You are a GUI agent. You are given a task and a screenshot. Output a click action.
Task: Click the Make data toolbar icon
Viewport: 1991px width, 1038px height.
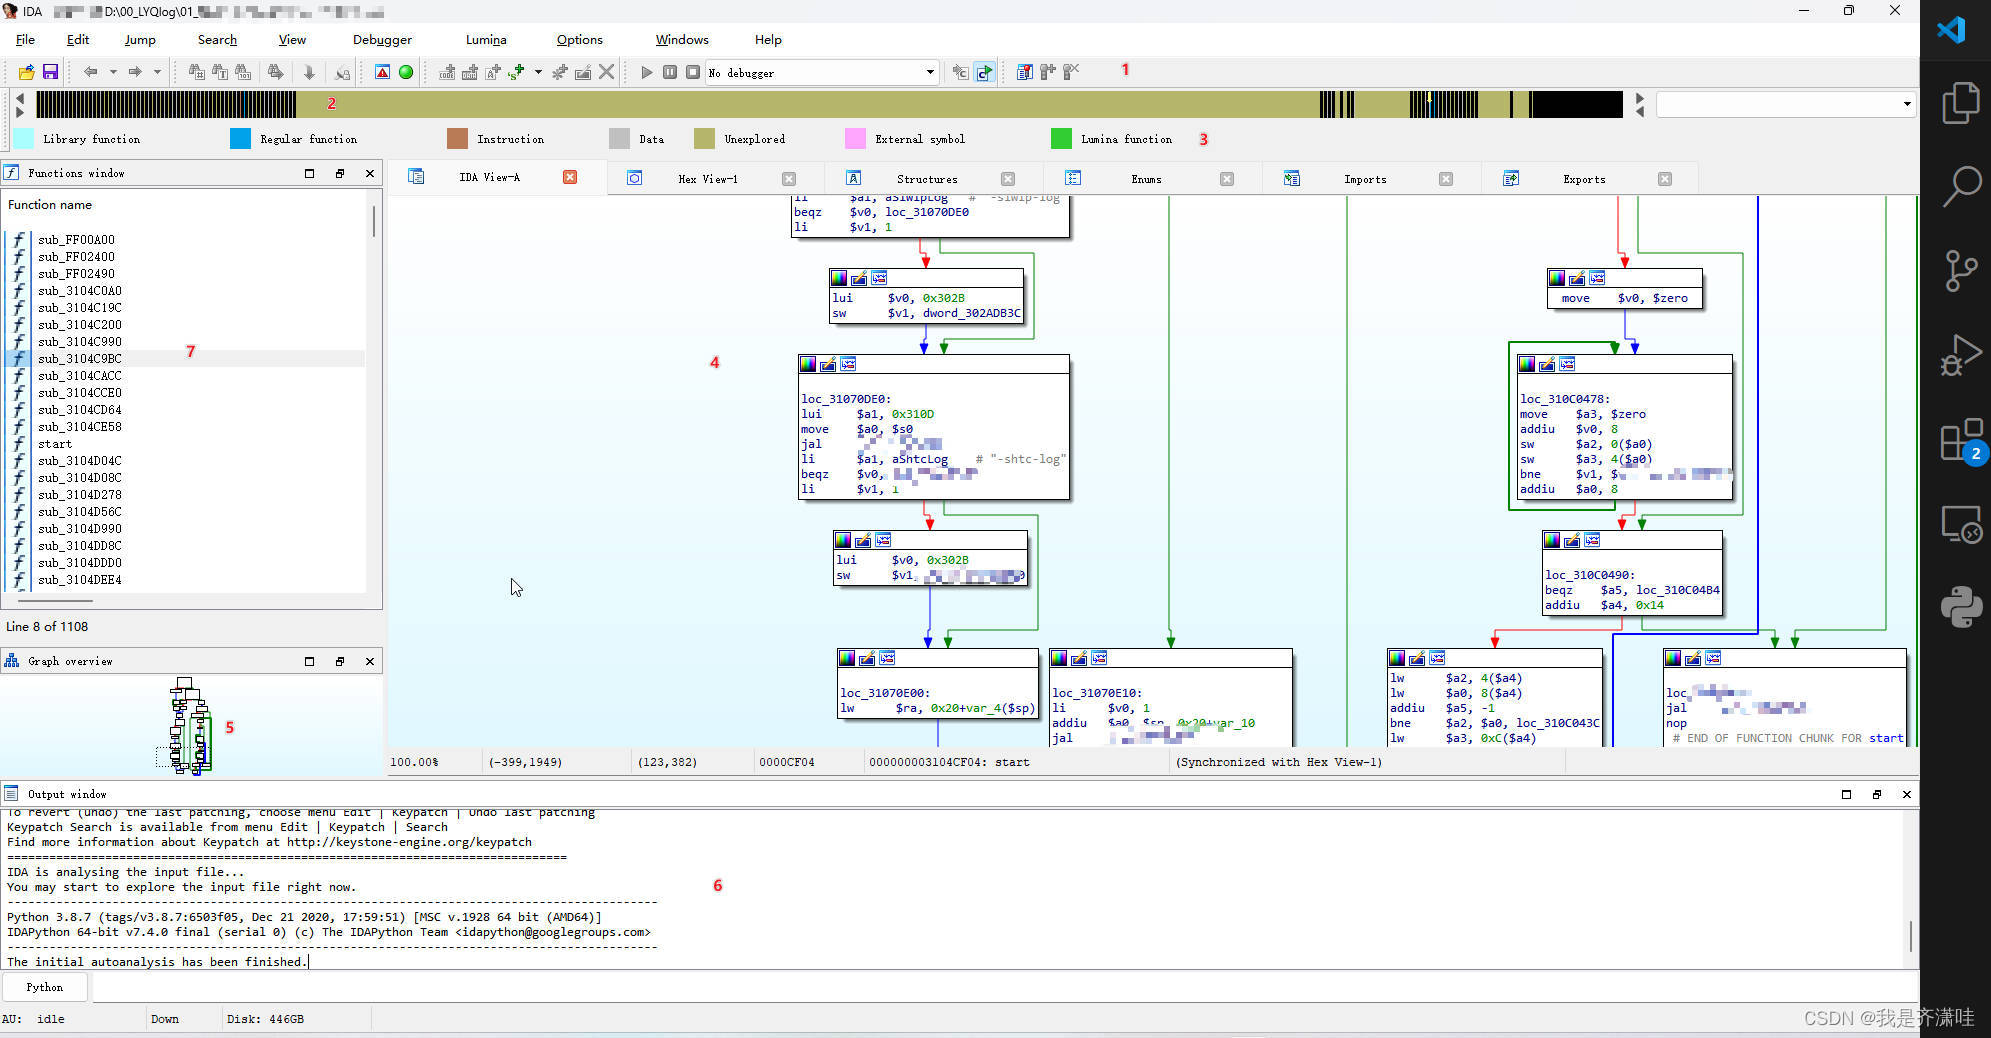pyautogui.click(x=469, y=72)
